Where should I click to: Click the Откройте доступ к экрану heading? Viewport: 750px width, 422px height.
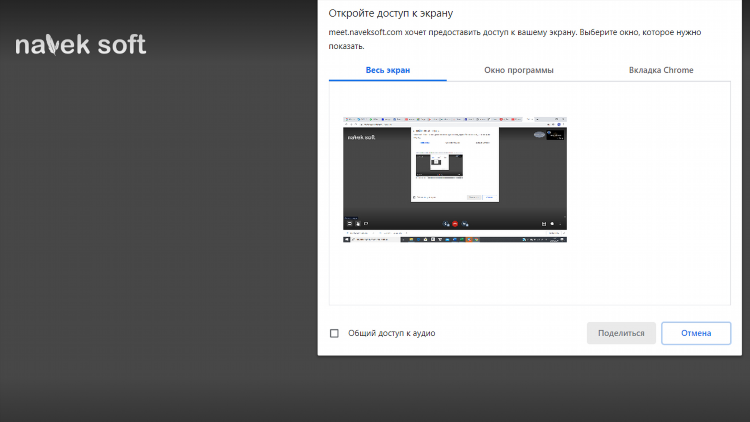(390, 13)
